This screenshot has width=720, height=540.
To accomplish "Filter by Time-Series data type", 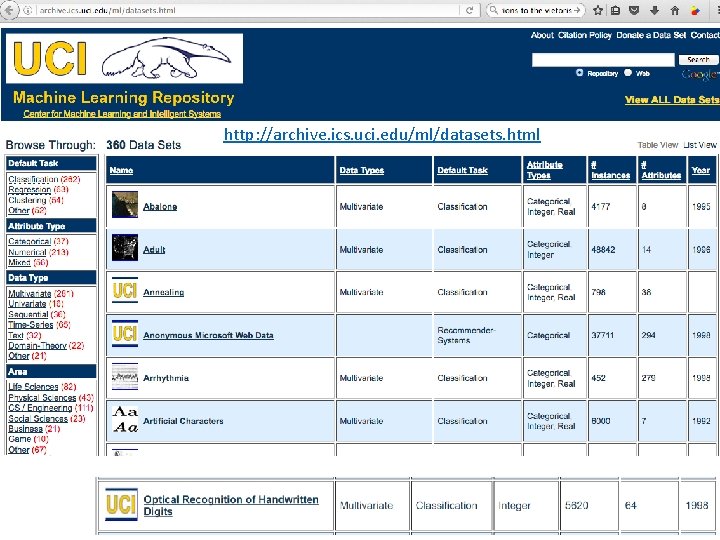I will pyautogui.click(x=31, y=325).
